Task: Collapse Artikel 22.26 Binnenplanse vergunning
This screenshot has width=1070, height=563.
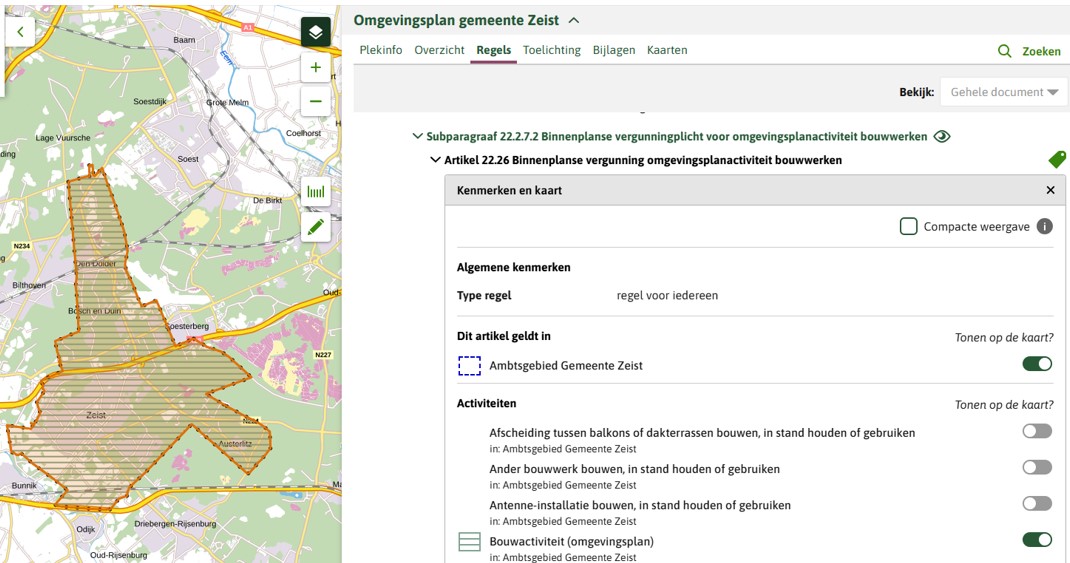Action: coord(435,160)
